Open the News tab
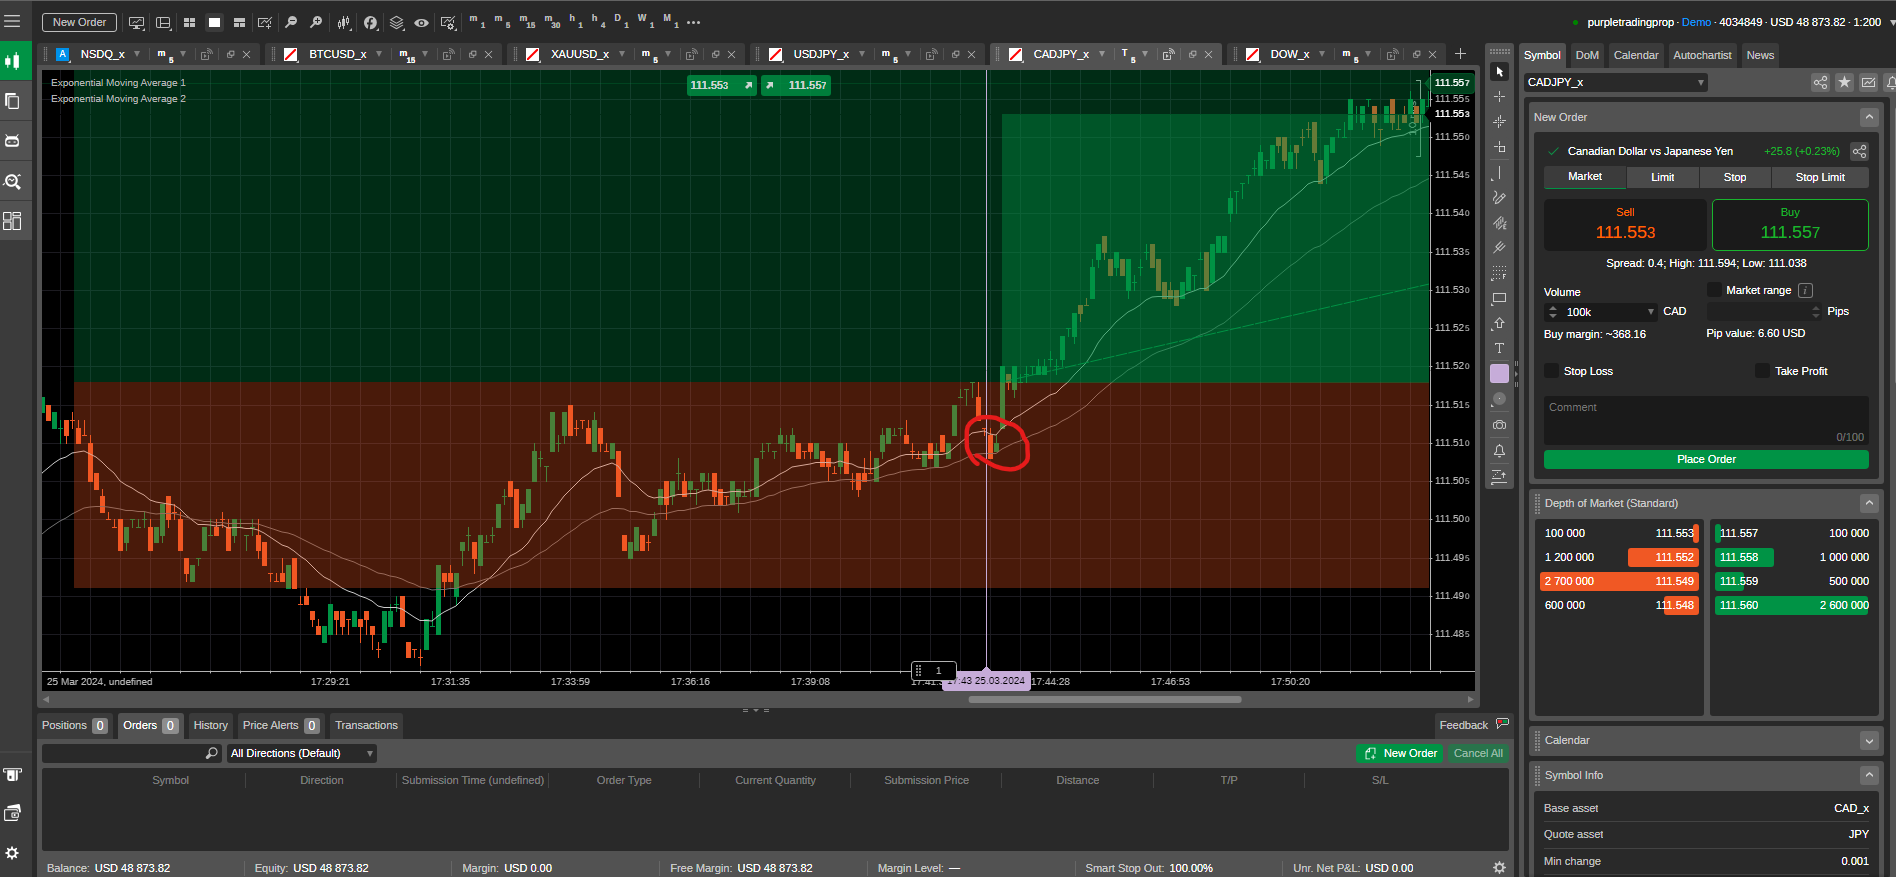This screenshot has height=877, width=1896. tap(1760, 55)
